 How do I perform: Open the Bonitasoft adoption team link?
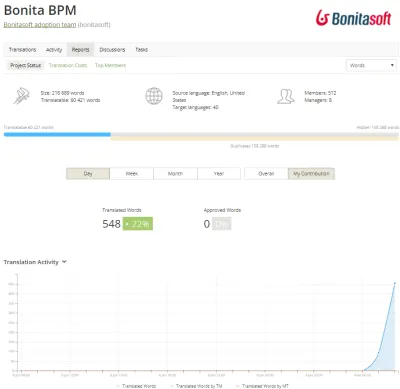(40, 25)
